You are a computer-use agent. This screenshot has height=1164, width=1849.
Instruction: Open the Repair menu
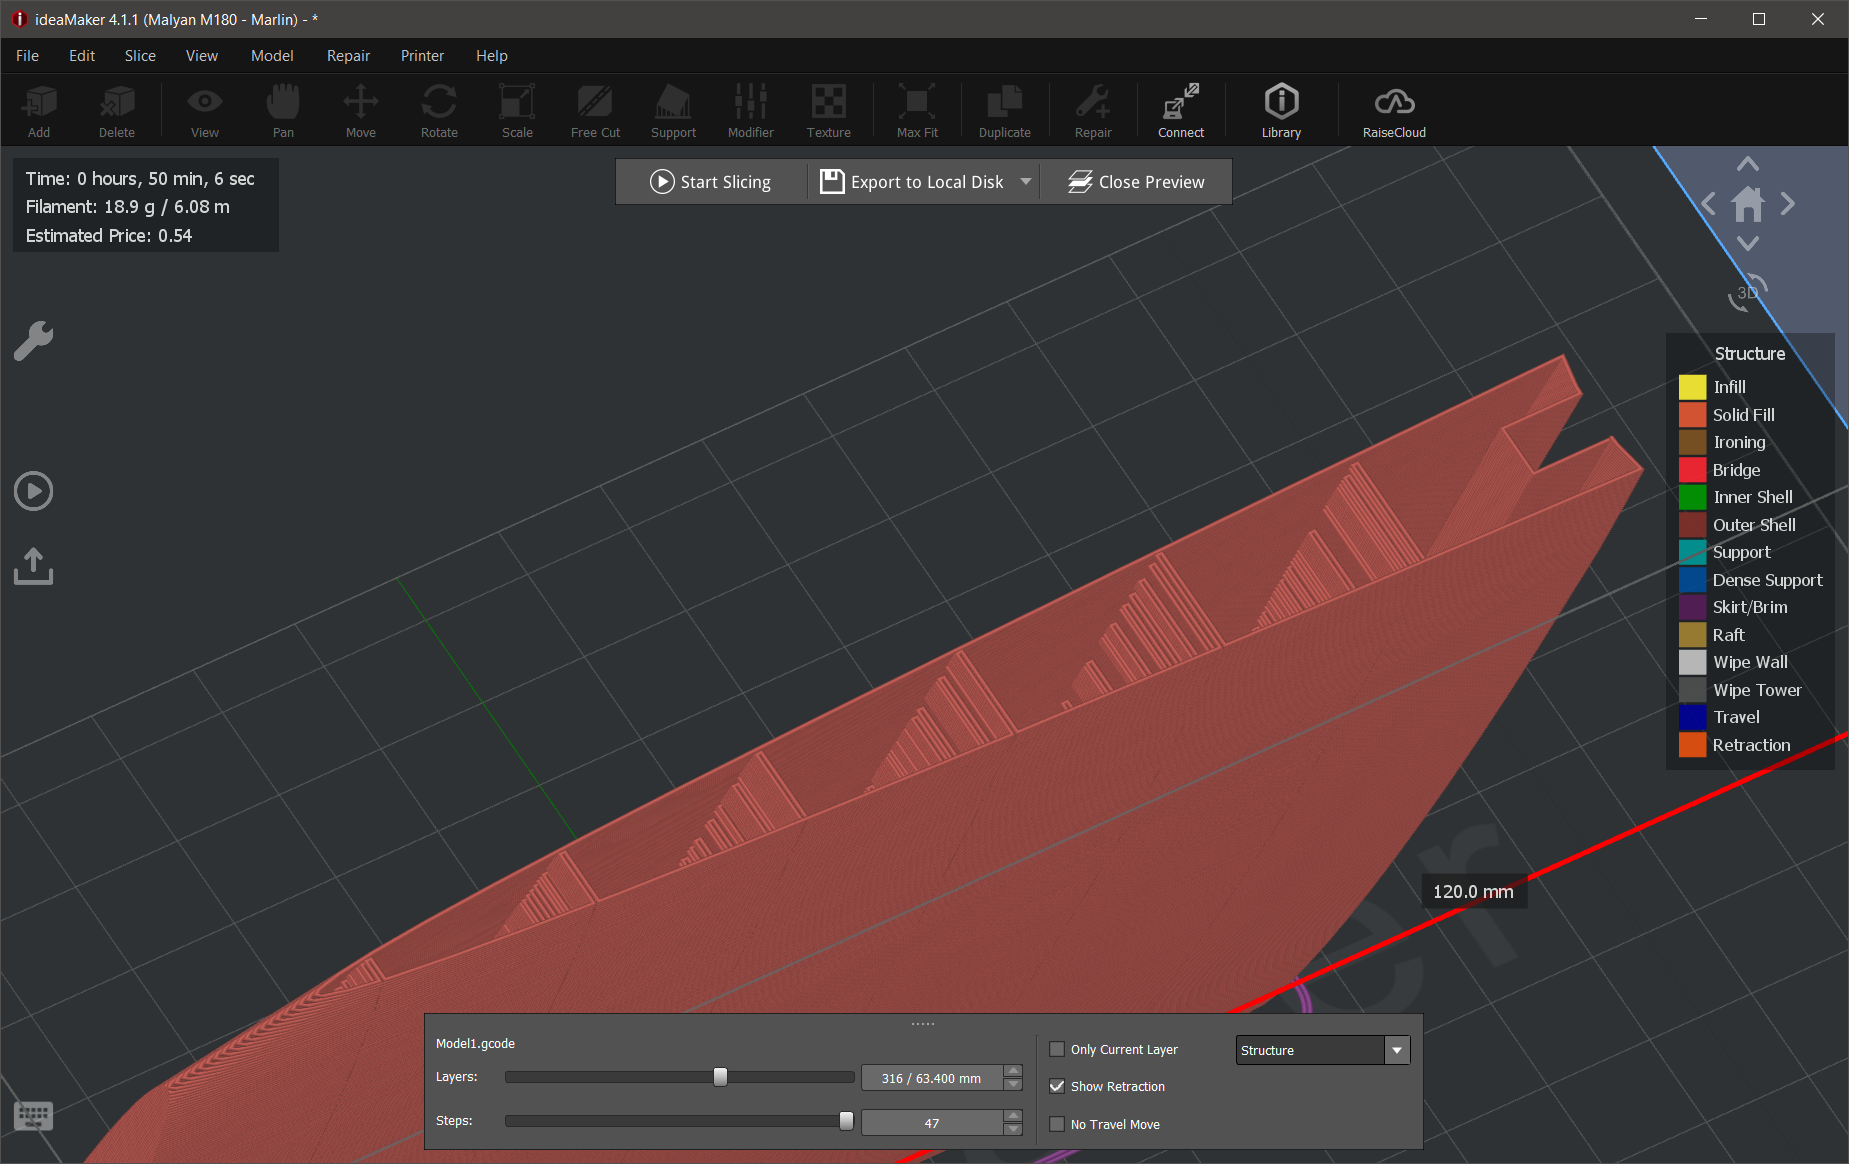348,56
